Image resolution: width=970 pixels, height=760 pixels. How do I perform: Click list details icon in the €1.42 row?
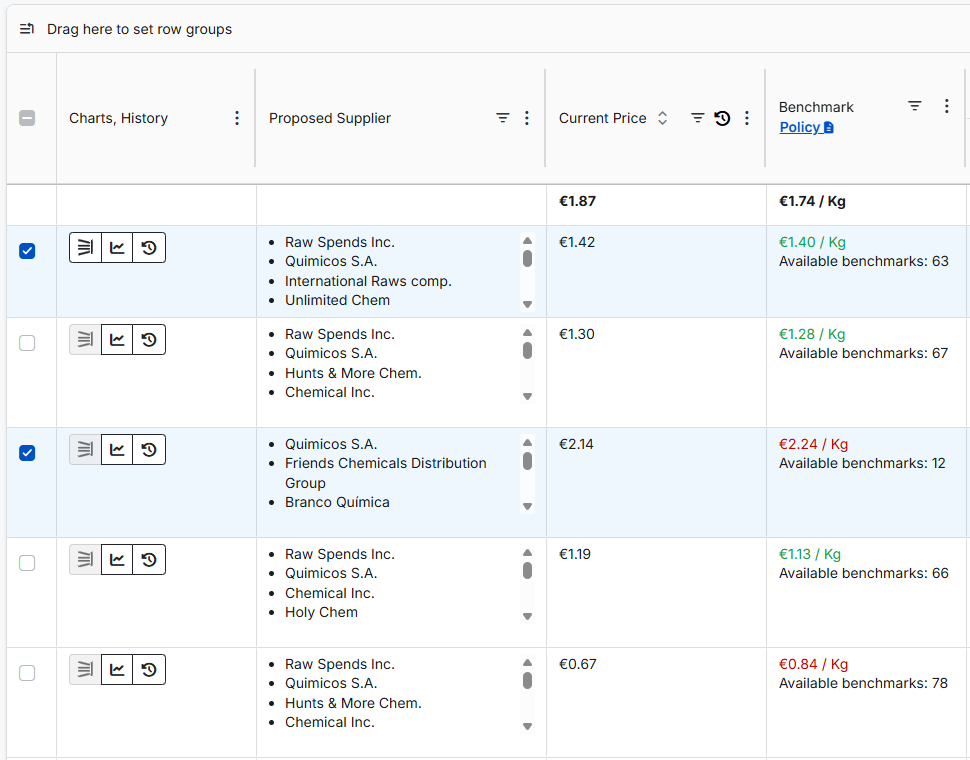[x=85, y=248]
